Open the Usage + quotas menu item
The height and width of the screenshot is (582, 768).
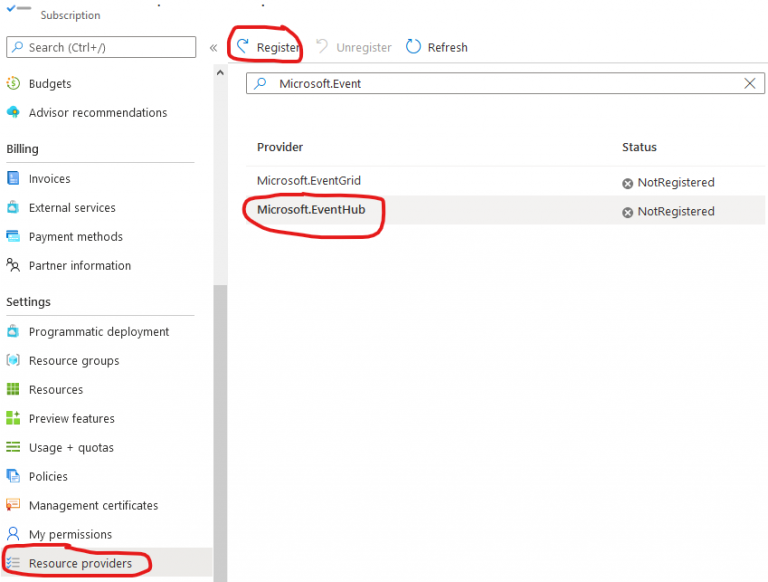(x=71, y=448)
